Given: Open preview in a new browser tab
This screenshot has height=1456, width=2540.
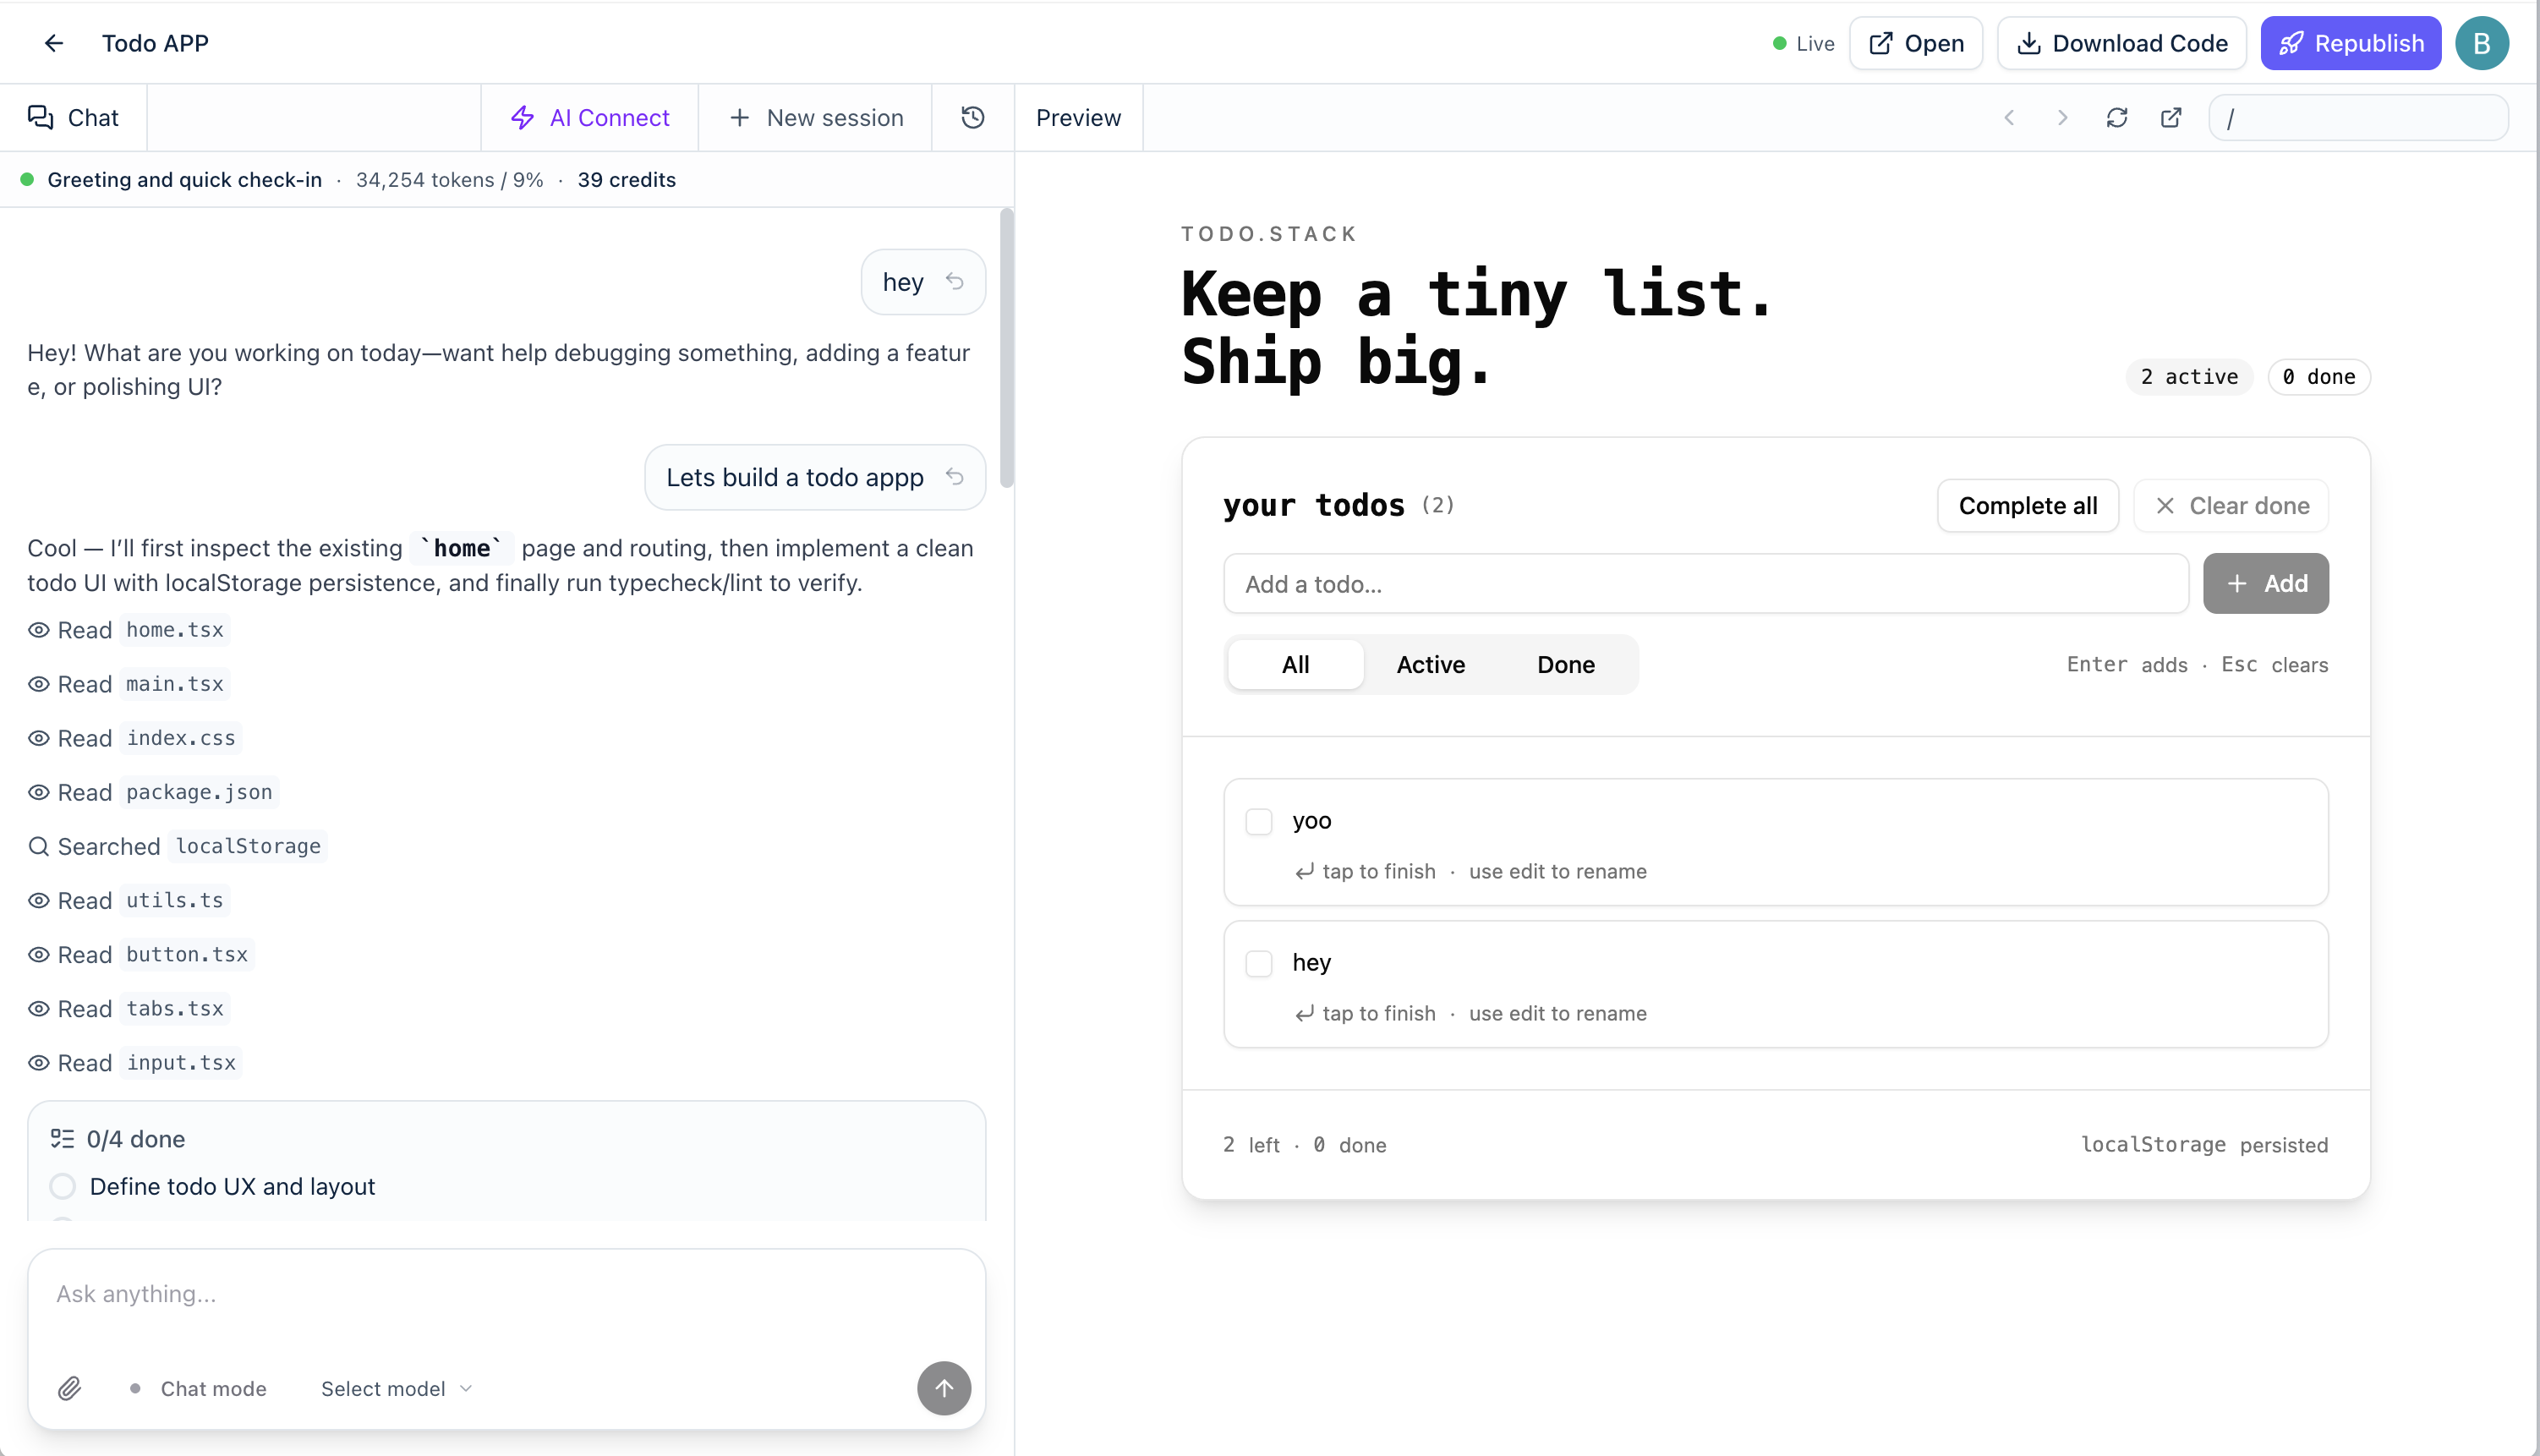Looking at the screenshot, I should click(2171, 117).
